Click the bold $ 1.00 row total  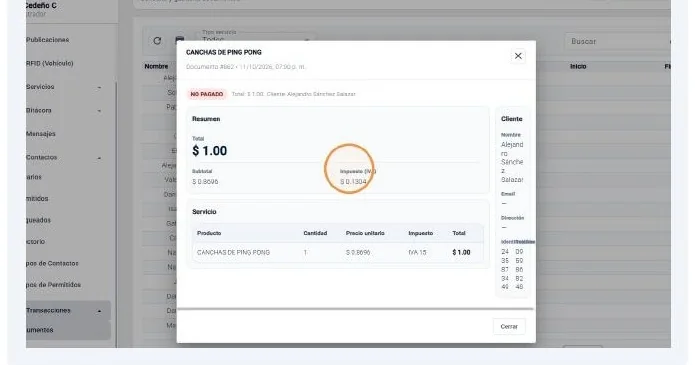pos(461,252)
